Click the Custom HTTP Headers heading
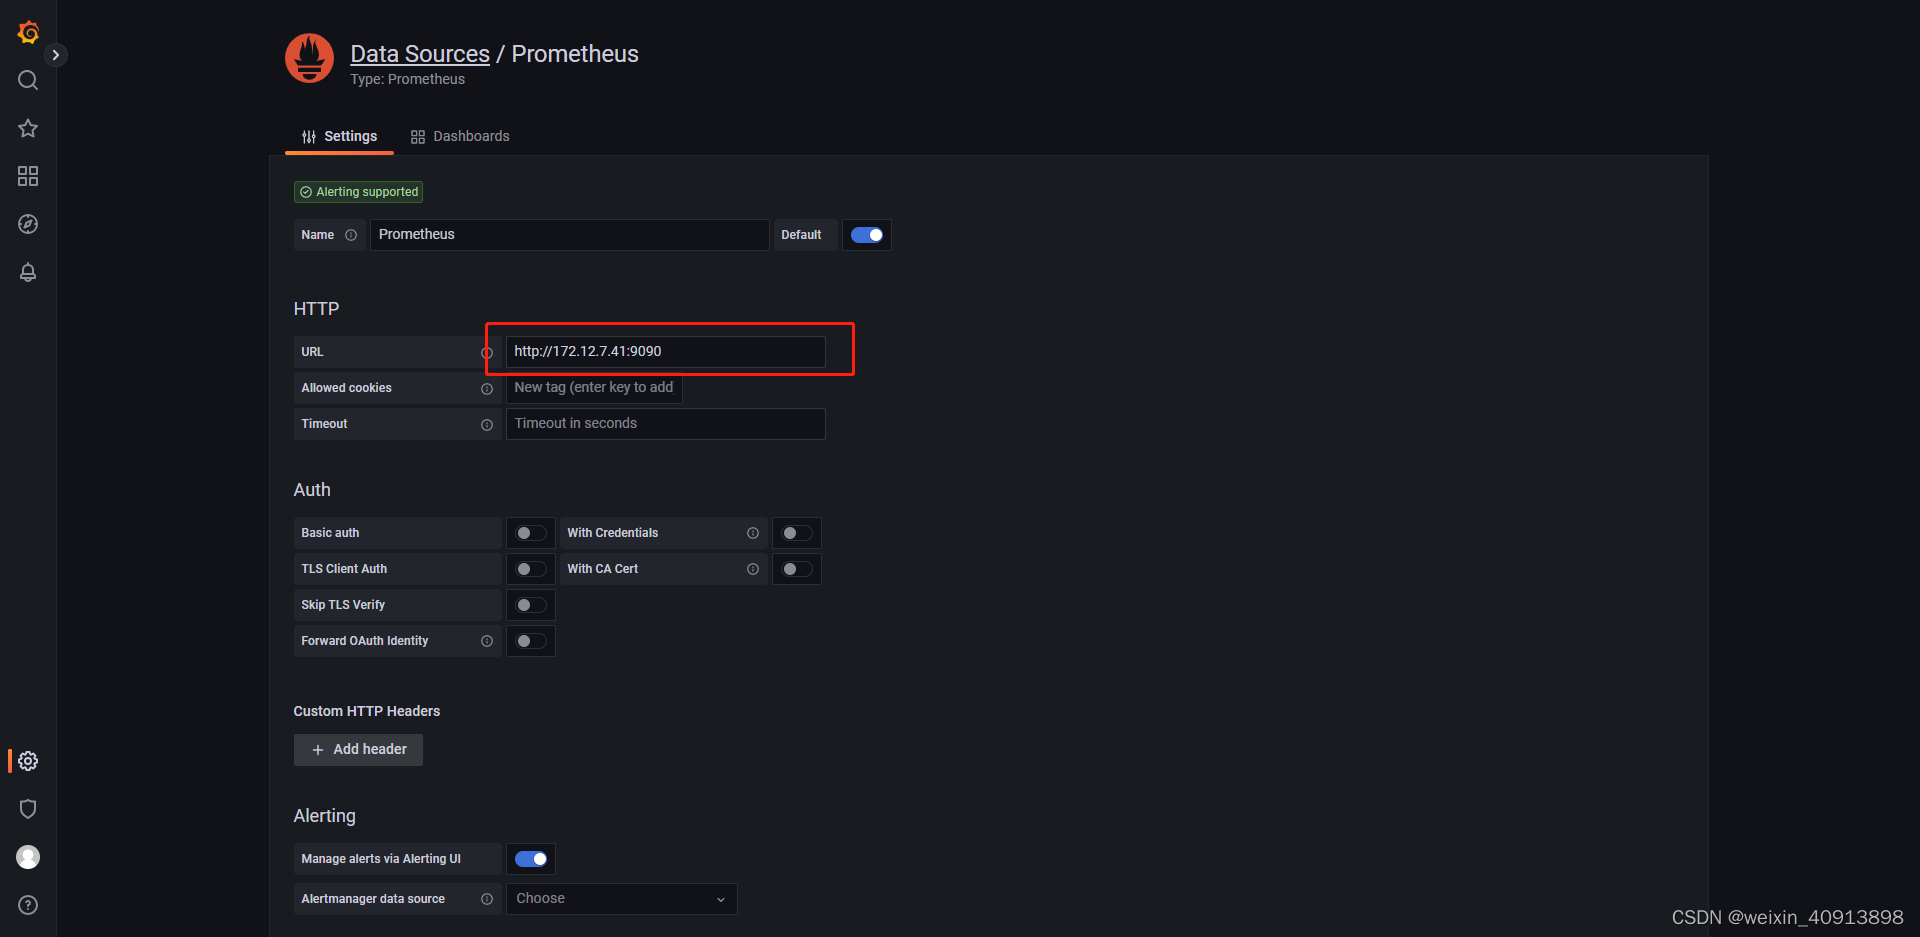The width and height of the screenshot is (1920, 937). [x=366, y=711]
